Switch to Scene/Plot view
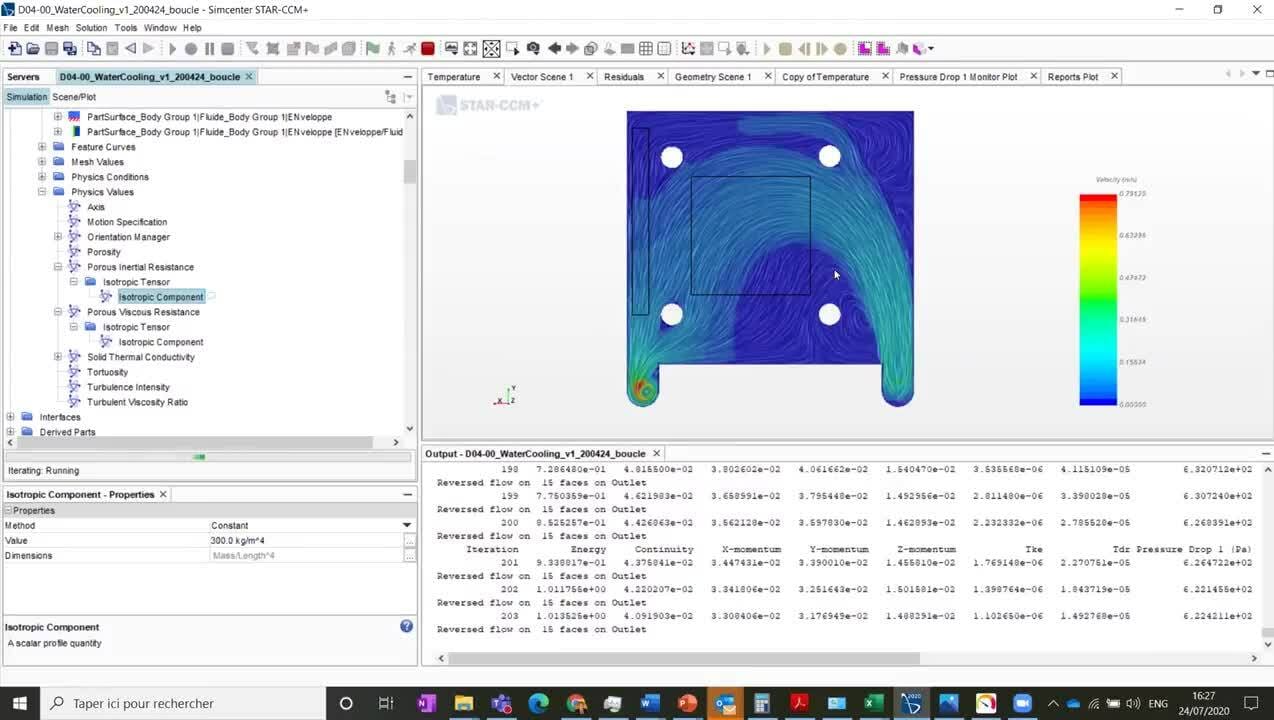Screen dimensions: 1274x720 tap(74, 97)
